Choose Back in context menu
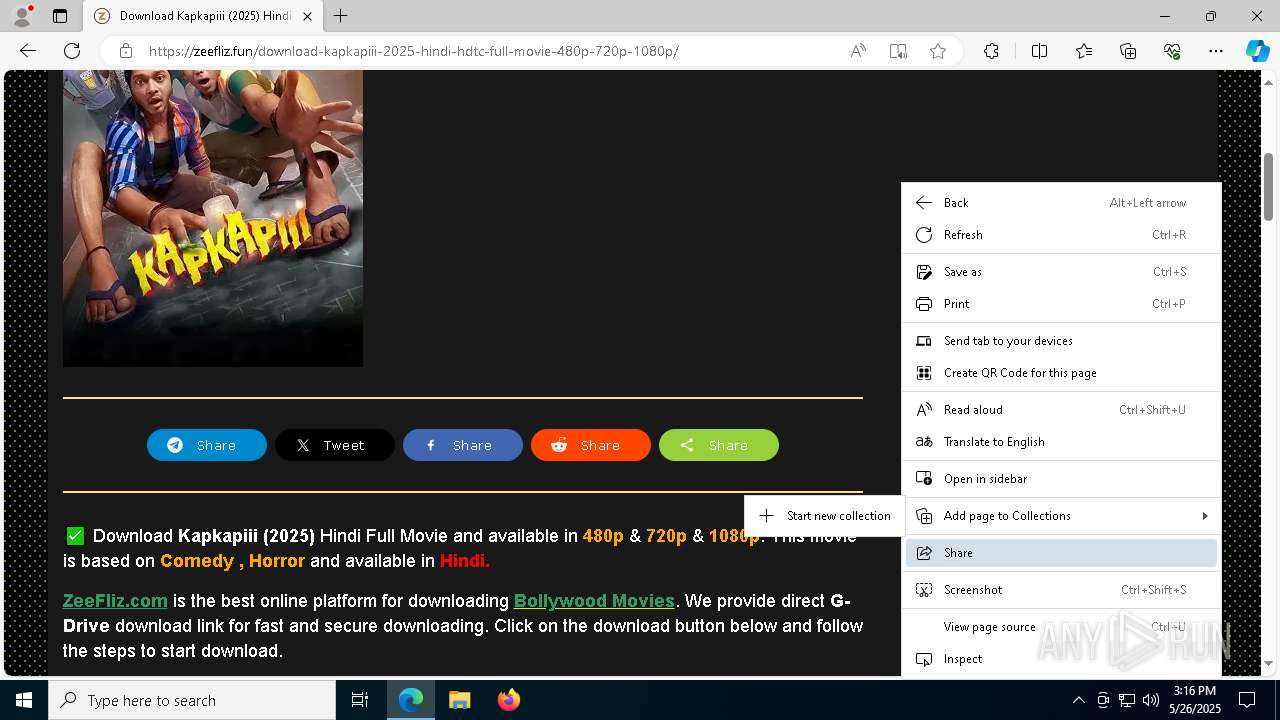1280x720 pixels. 1061,203
